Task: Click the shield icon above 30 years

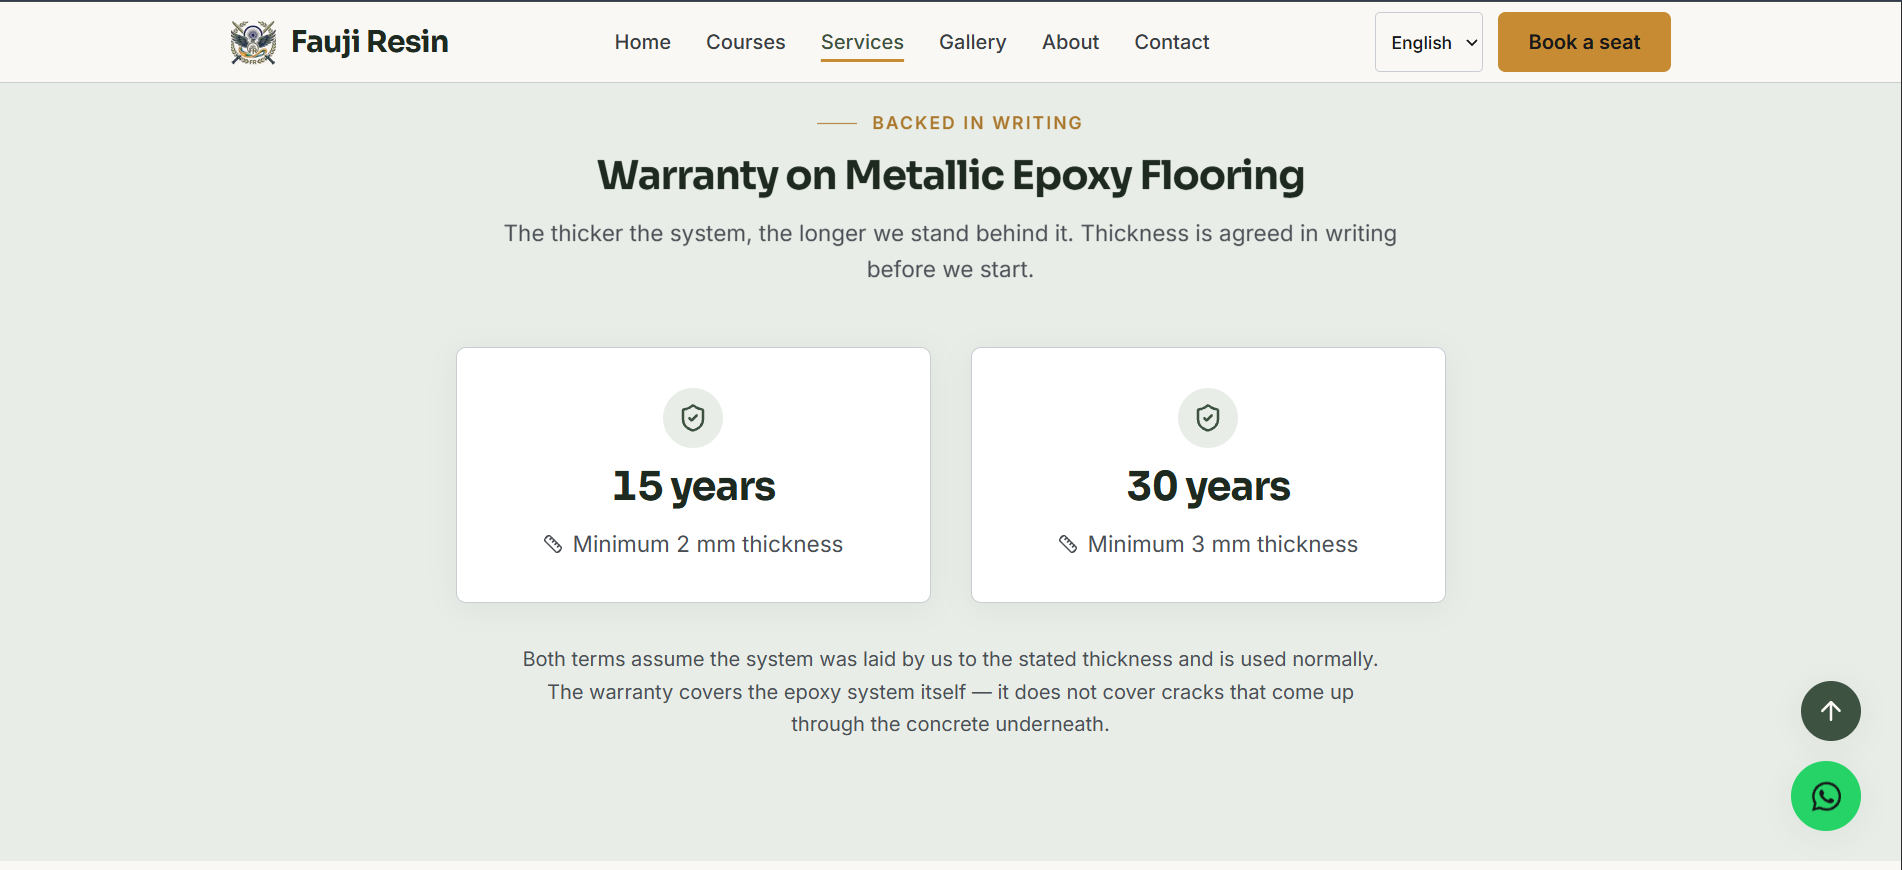Action: [1208, 418]
